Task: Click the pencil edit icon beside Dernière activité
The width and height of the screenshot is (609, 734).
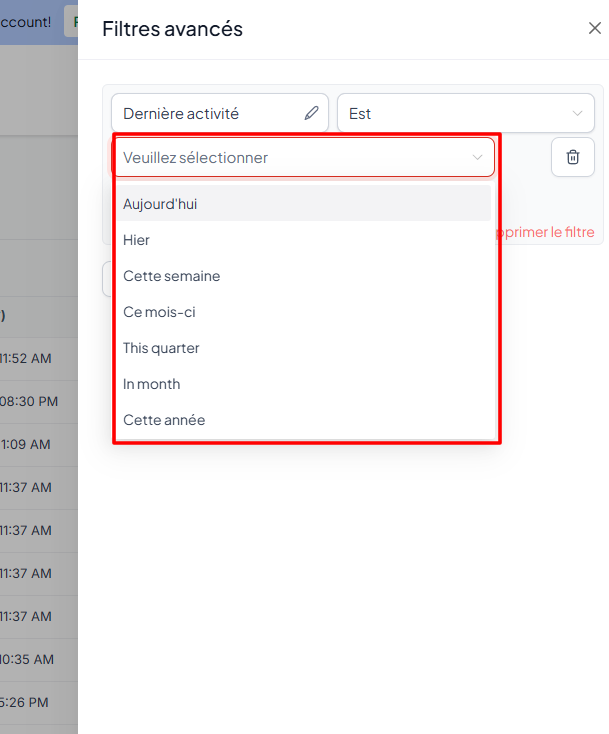Action: tap(312, 114)
